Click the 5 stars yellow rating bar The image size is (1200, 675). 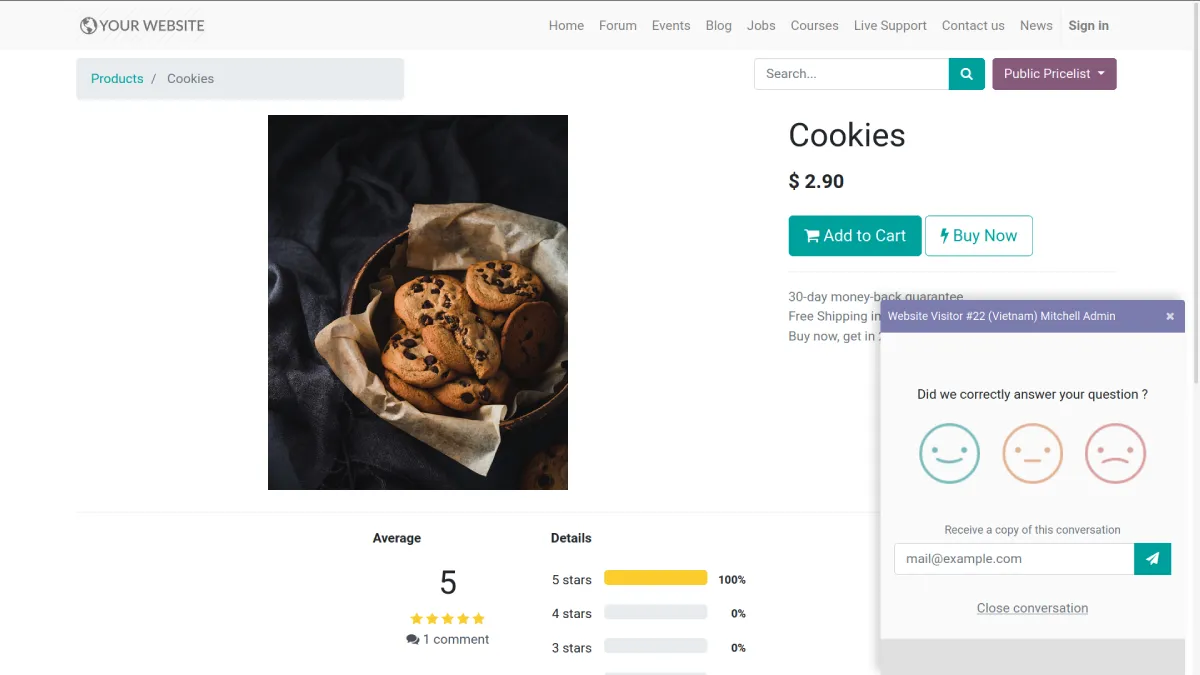[655, 578]
